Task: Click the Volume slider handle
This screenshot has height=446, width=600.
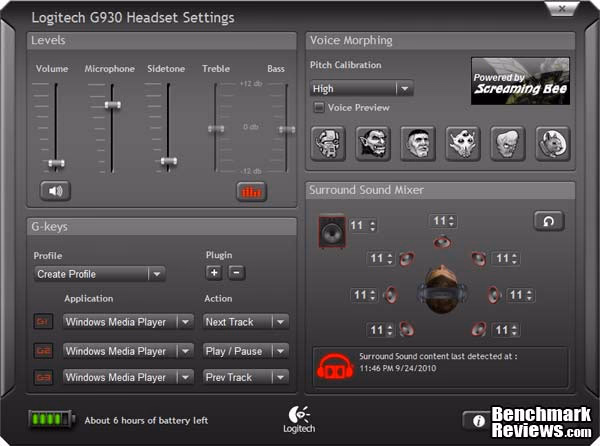Action: point(56,163)
